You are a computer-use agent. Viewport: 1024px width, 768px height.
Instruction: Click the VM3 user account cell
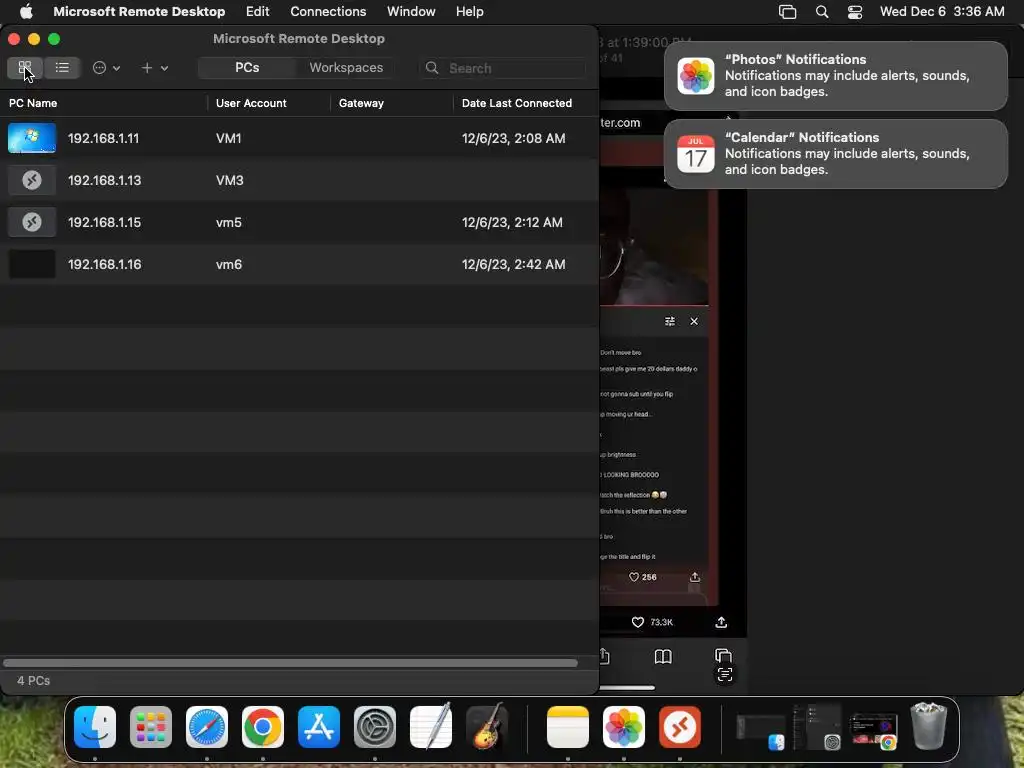[230, 180]
